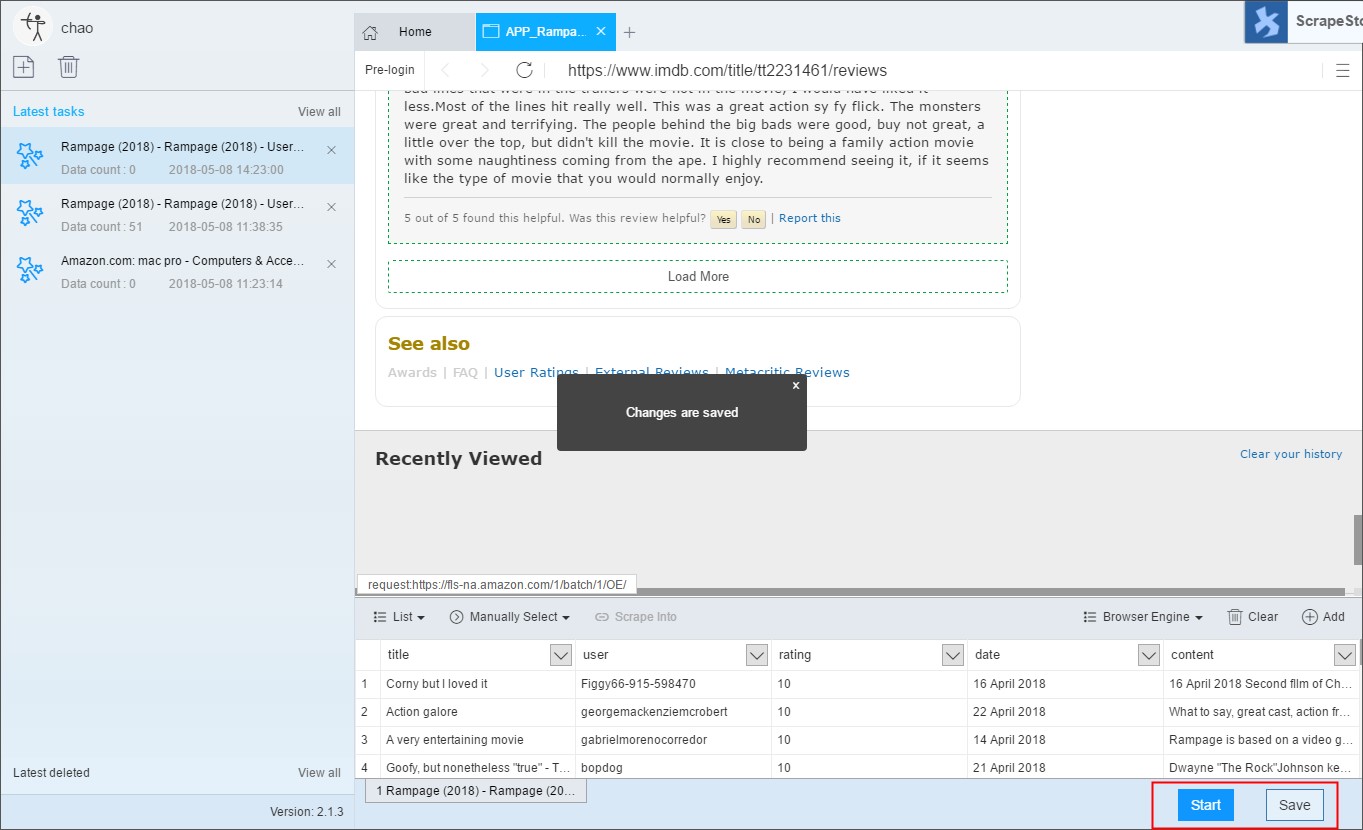Click the trash delete icon in sidebar
Viewport: 1363px width, 830px height.
tap(68, 67)
